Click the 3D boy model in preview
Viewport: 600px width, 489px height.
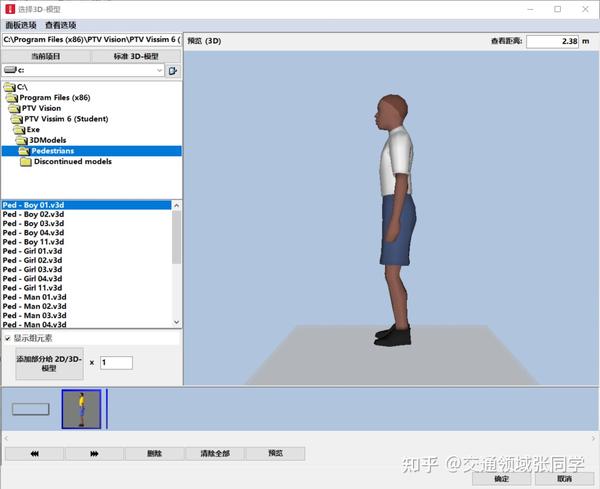click(x=396, y=220)
